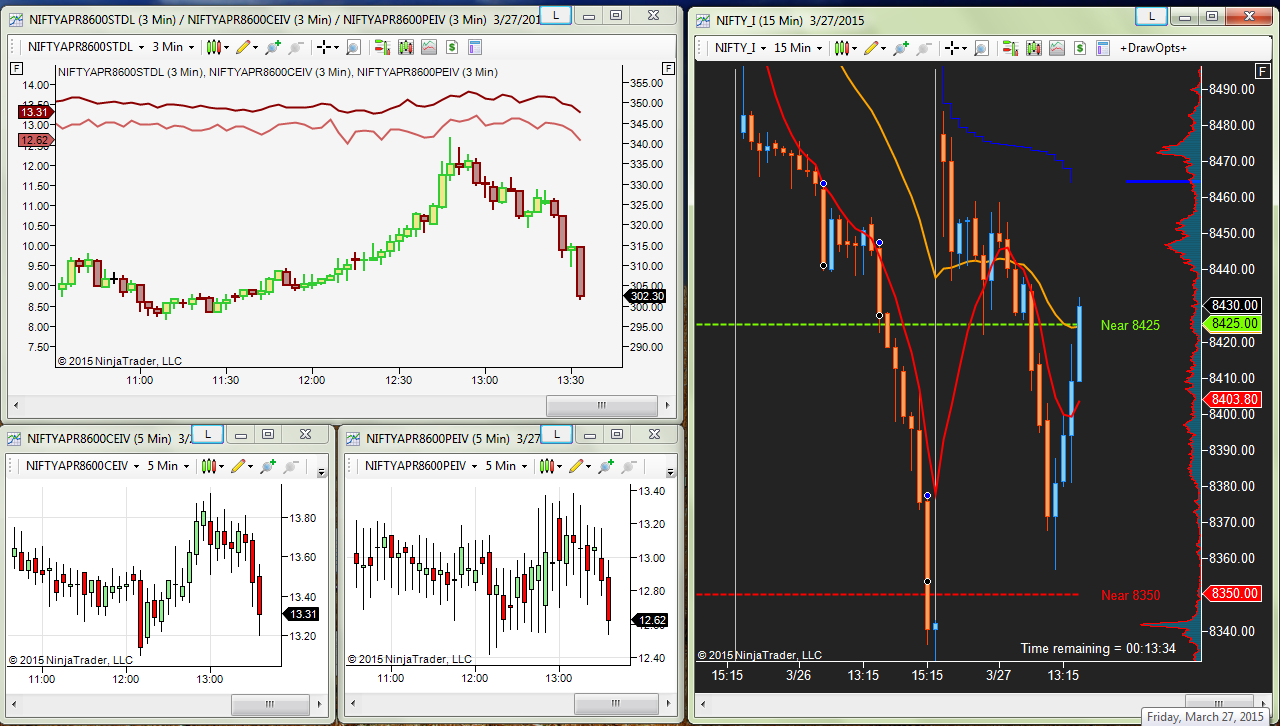
Task: Select the pencil drawing tool in NIFTY_I chart
Action: click(x=870, y=48)
